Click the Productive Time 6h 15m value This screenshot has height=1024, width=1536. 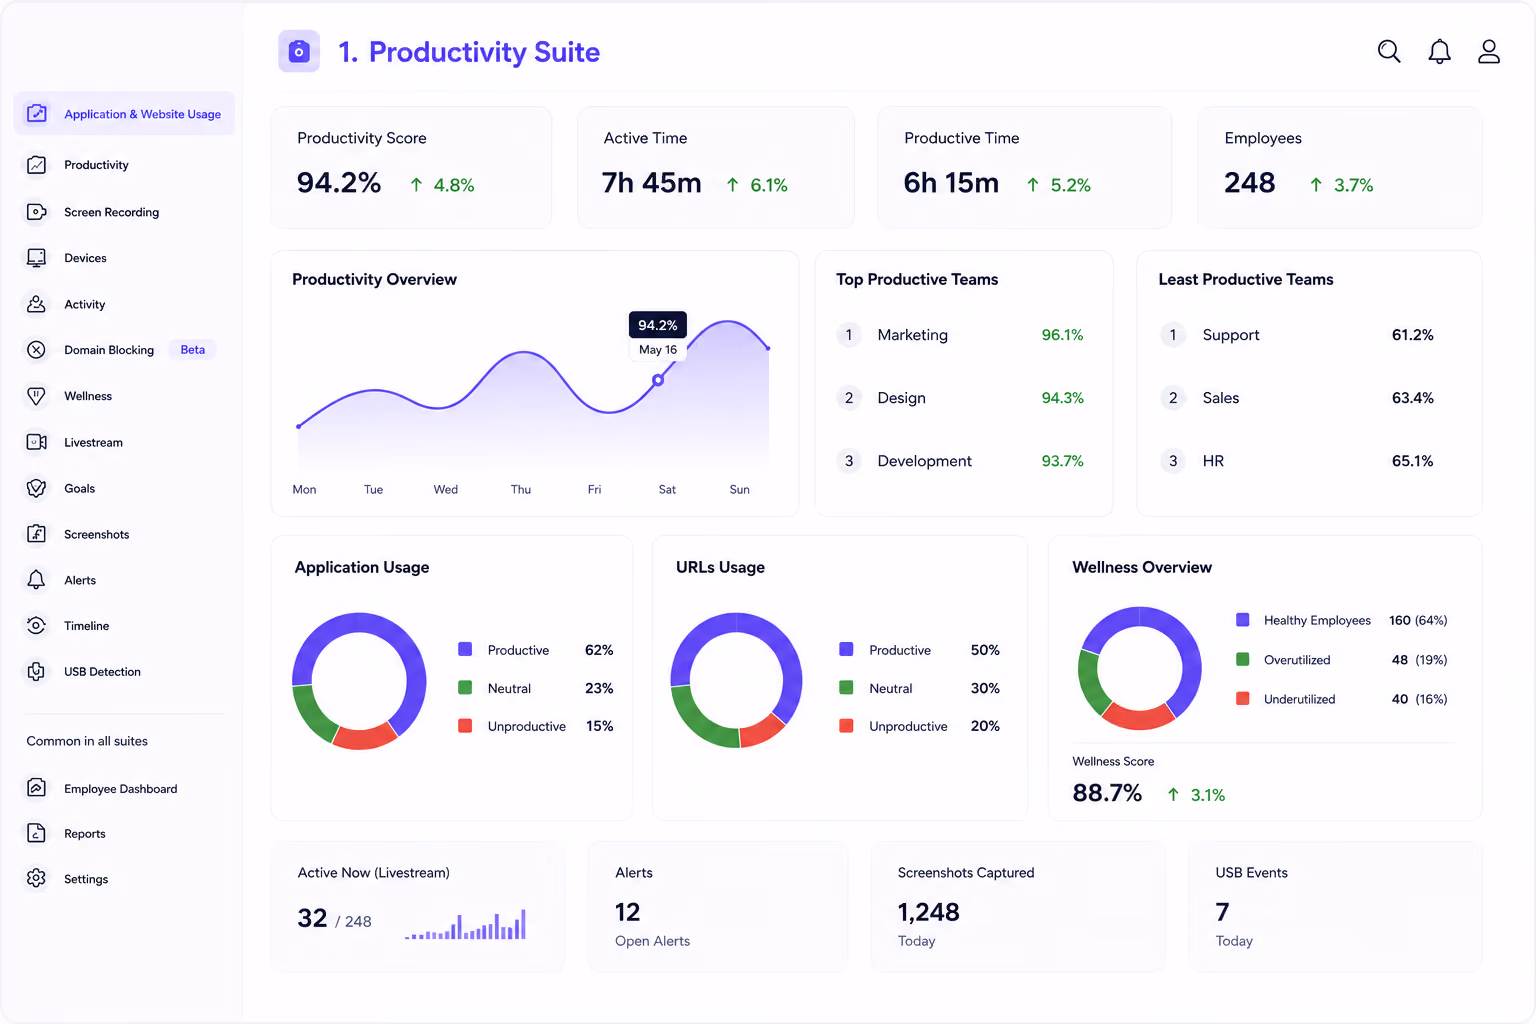(951, 183)
